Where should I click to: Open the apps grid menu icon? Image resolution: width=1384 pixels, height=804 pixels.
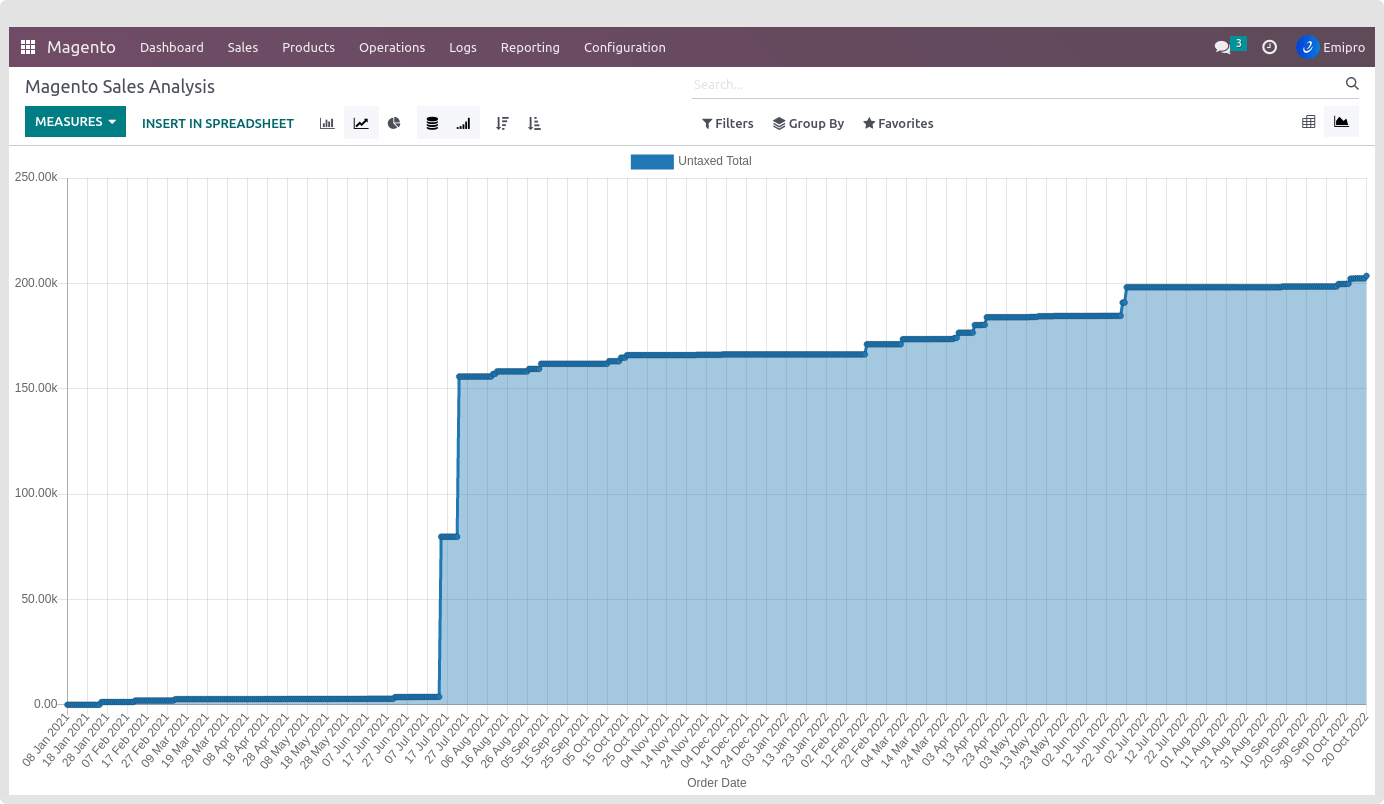click(28, 47)
